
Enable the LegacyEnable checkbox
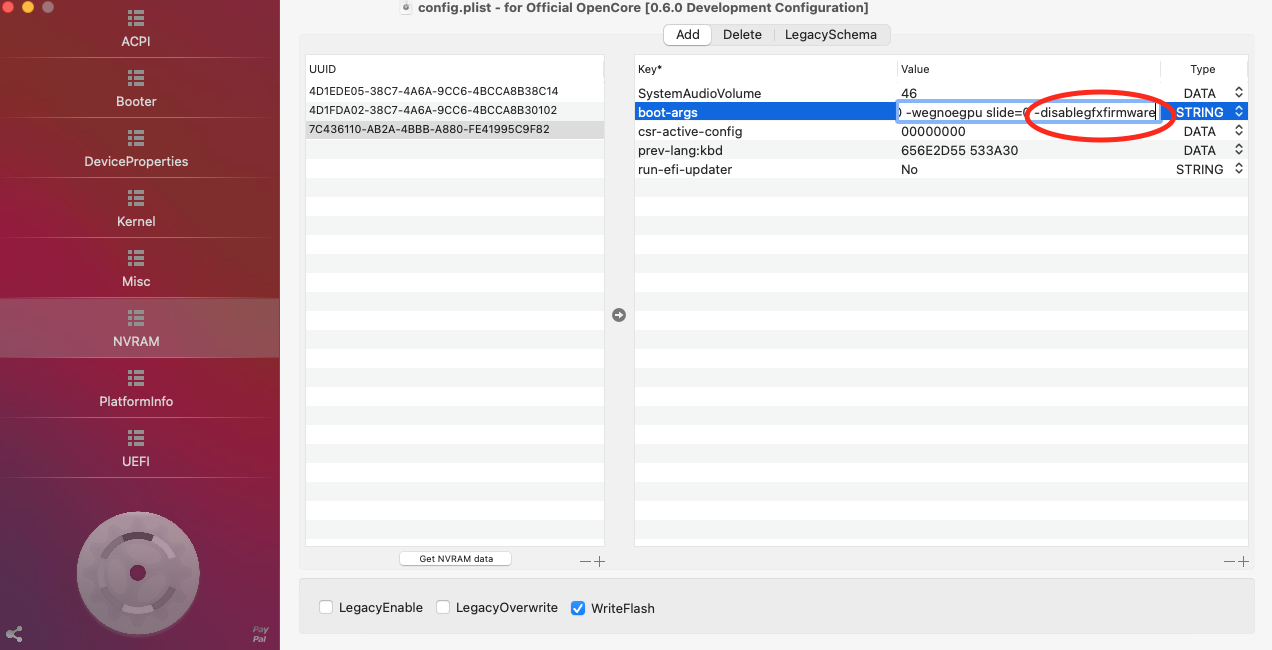(x=326, y=608)
